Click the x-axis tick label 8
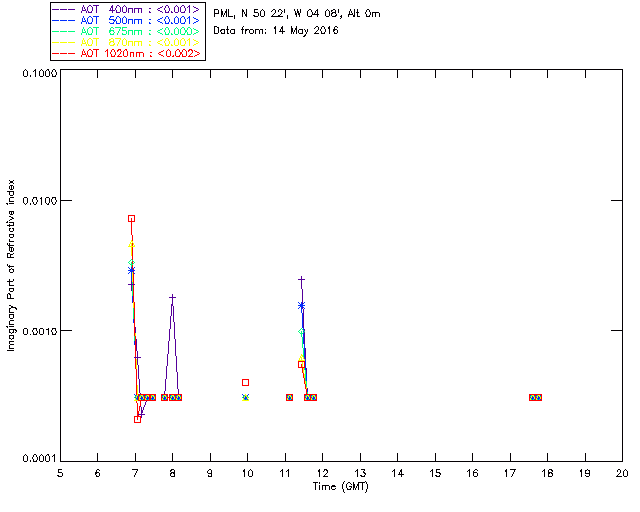 pos(173,473)
